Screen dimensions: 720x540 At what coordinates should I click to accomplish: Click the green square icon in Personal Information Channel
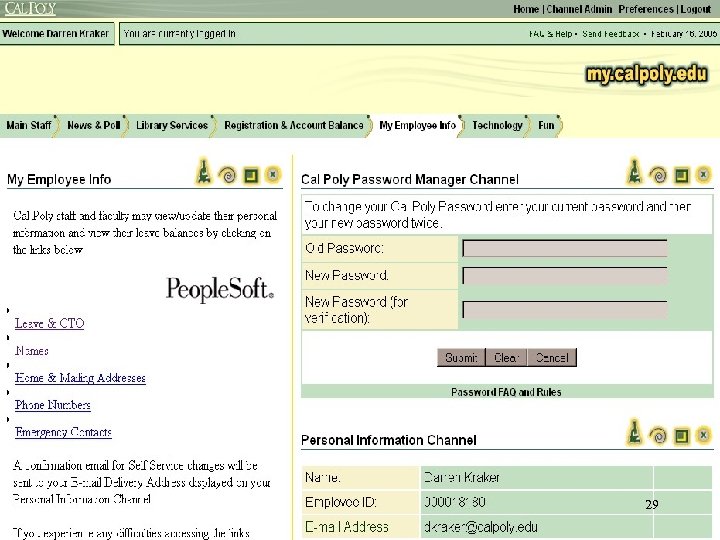point(681,435)
